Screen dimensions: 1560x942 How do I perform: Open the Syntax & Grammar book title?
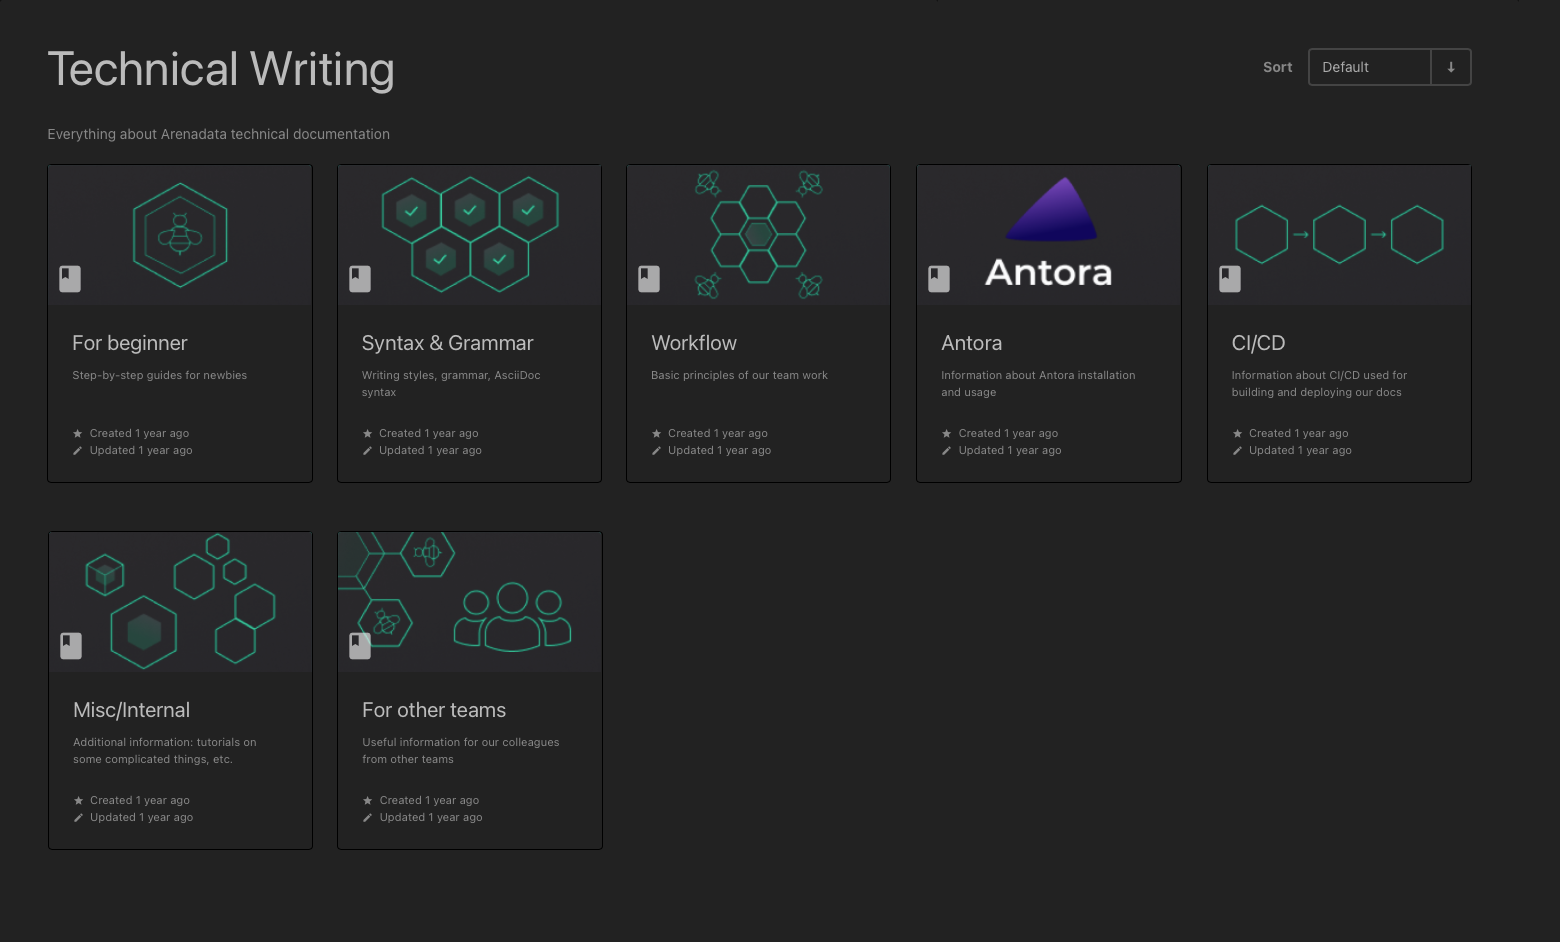tap(448, 343)
